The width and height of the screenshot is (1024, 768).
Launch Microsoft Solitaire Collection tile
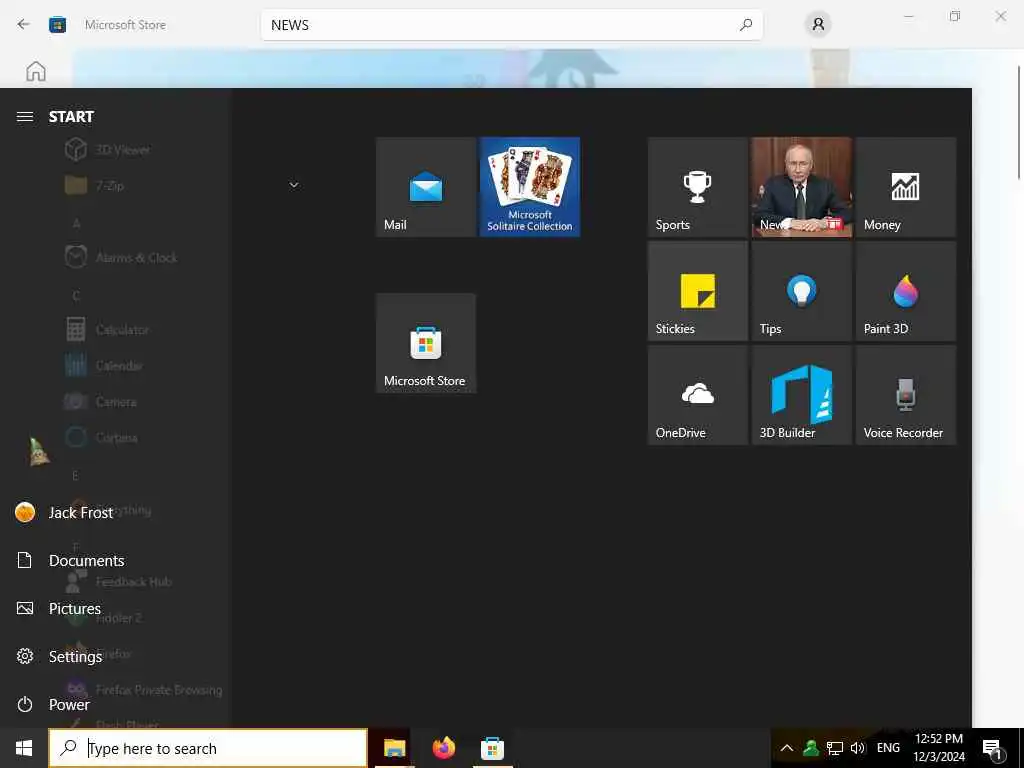click(x=530, y=187)
